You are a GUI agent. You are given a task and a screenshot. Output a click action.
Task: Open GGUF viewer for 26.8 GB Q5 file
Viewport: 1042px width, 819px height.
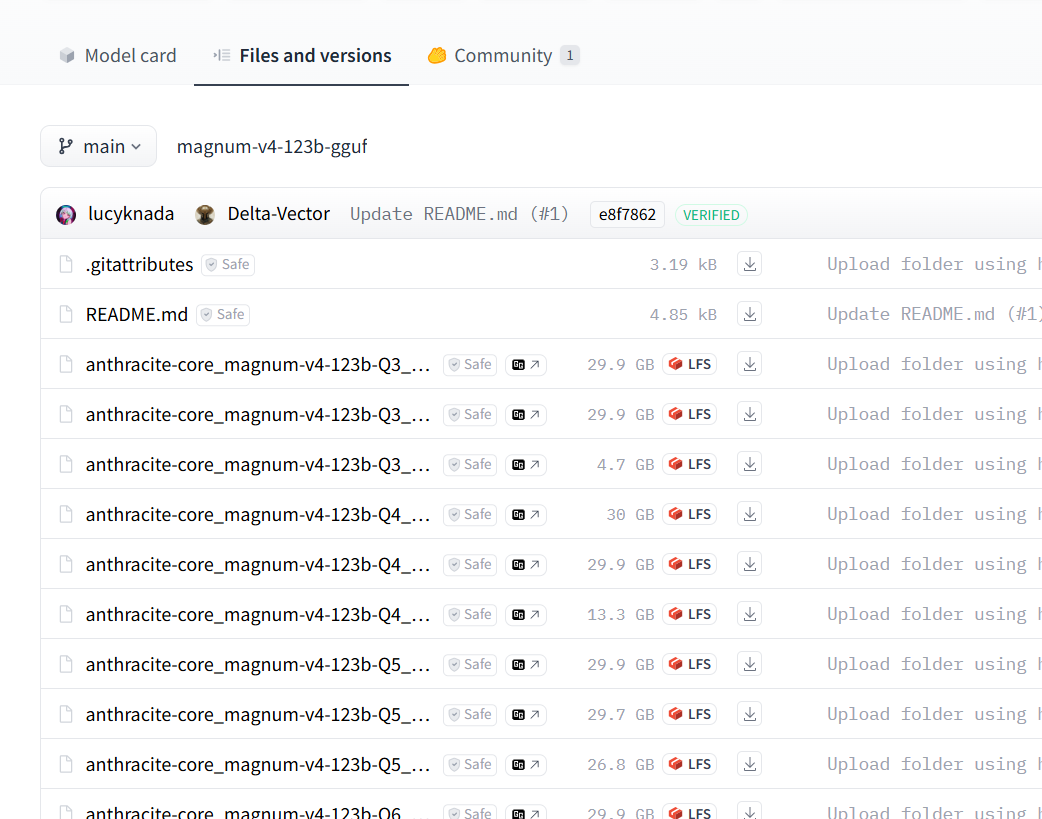pos(526,764)
